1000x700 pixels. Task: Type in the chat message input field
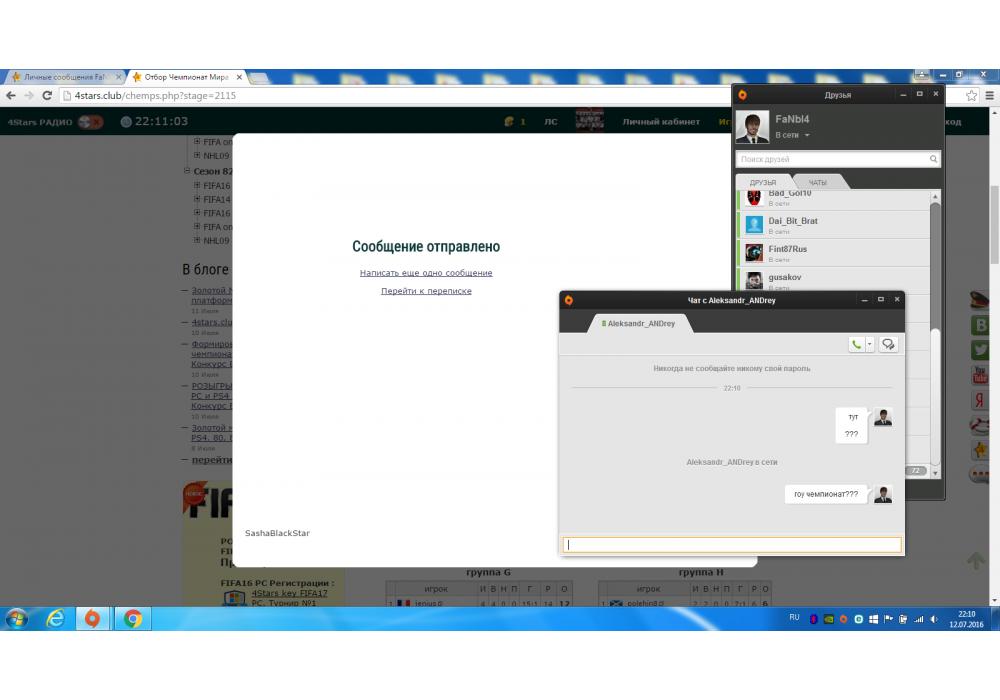[x=731, y=545]
